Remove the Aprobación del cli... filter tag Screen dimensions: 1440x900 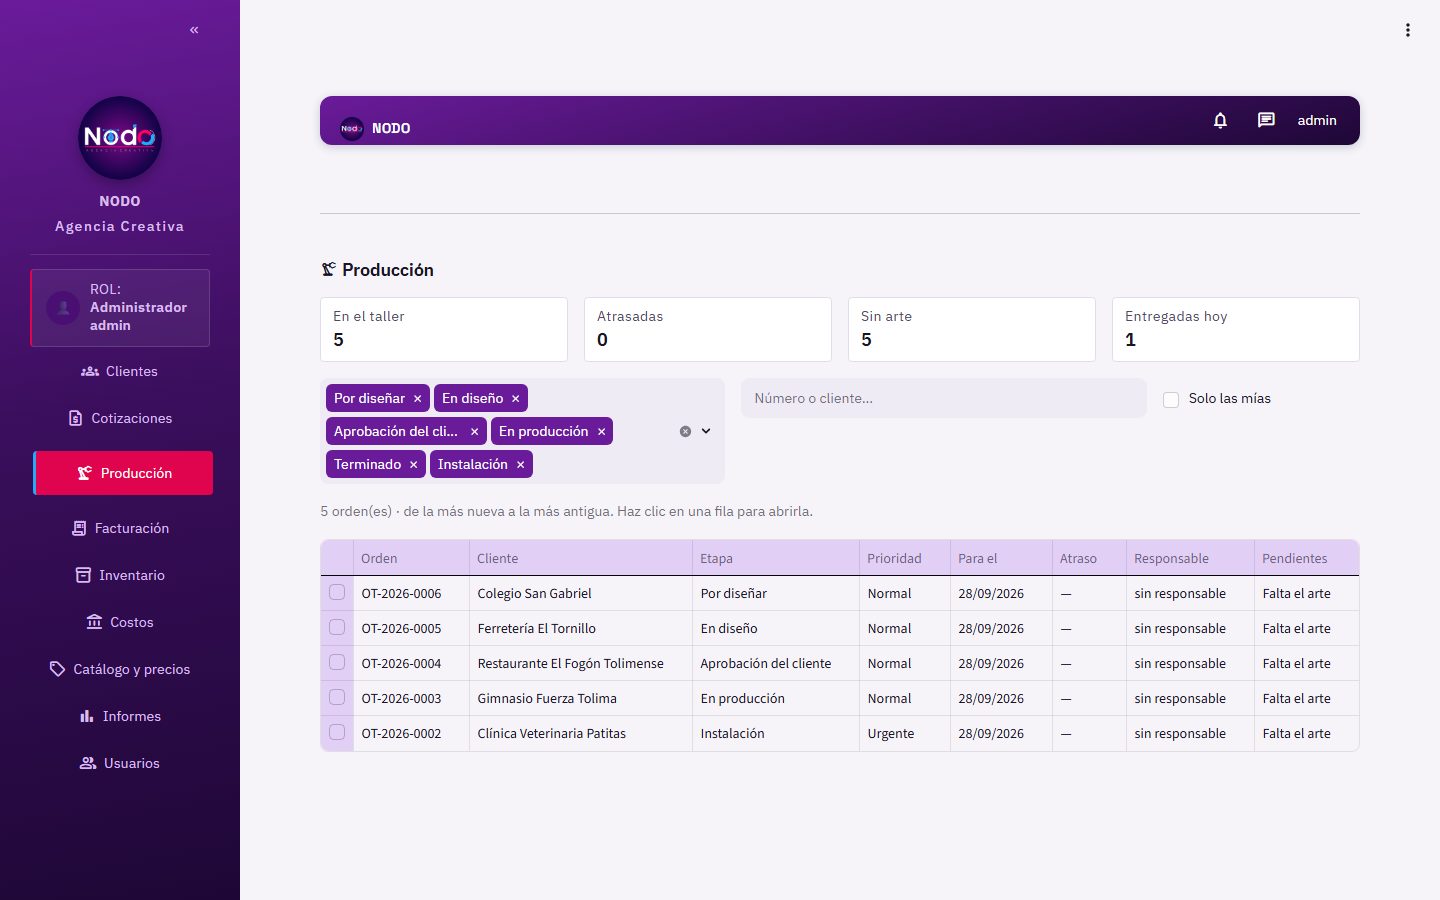coord(474,432)
